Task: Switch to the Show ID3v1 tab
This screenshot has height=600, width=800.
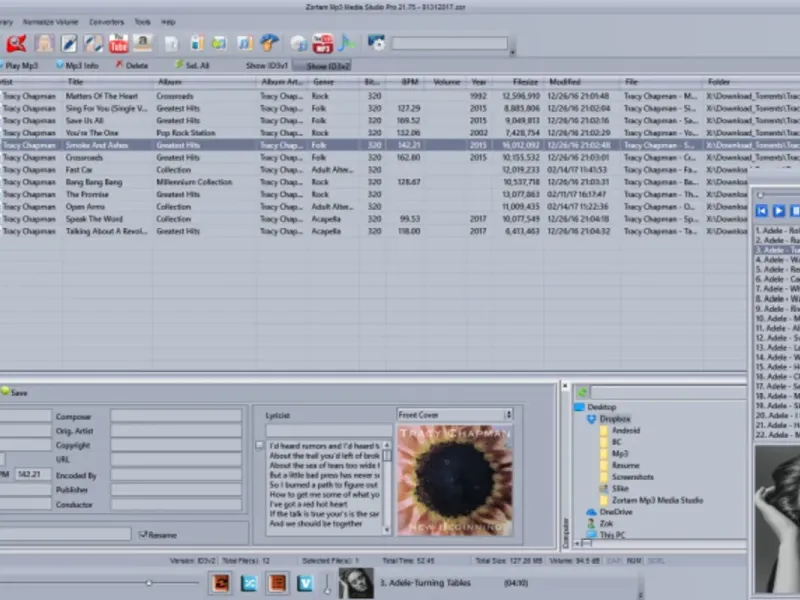Action: pos(267,65)
